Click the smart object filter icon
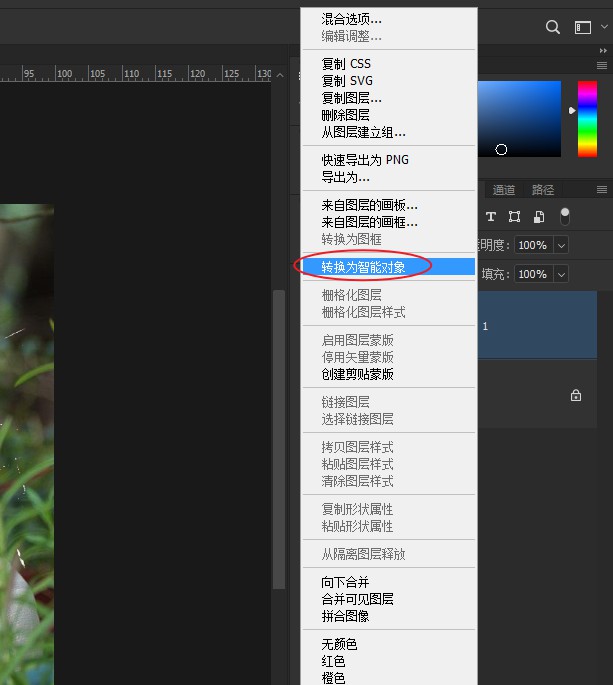The width and height of the screenshot is (613, 685). click(x=539, y=217)
